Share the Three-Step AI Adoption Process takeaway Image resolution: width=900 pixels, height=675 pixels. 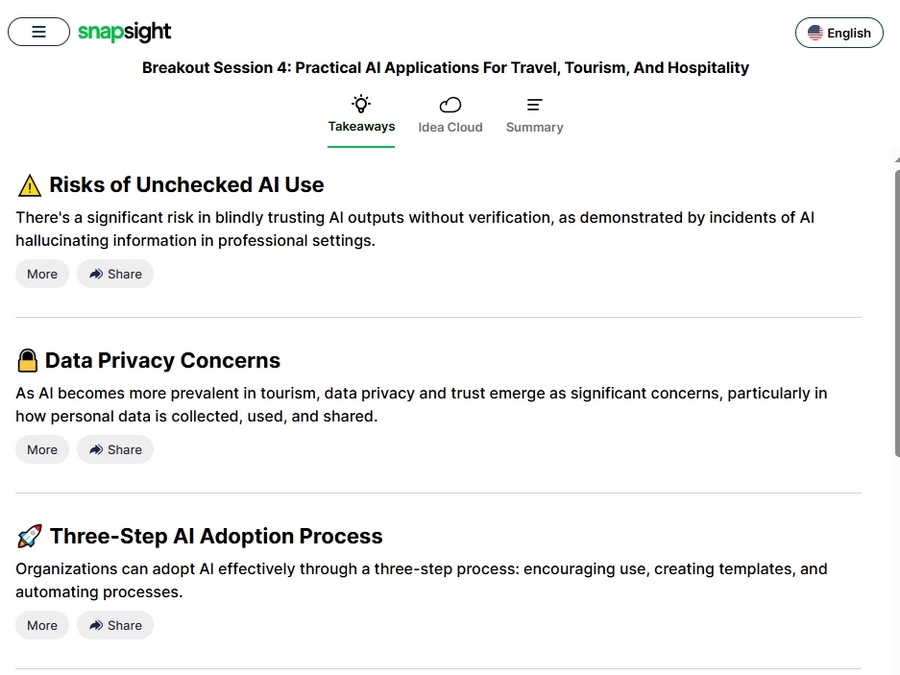115,625
